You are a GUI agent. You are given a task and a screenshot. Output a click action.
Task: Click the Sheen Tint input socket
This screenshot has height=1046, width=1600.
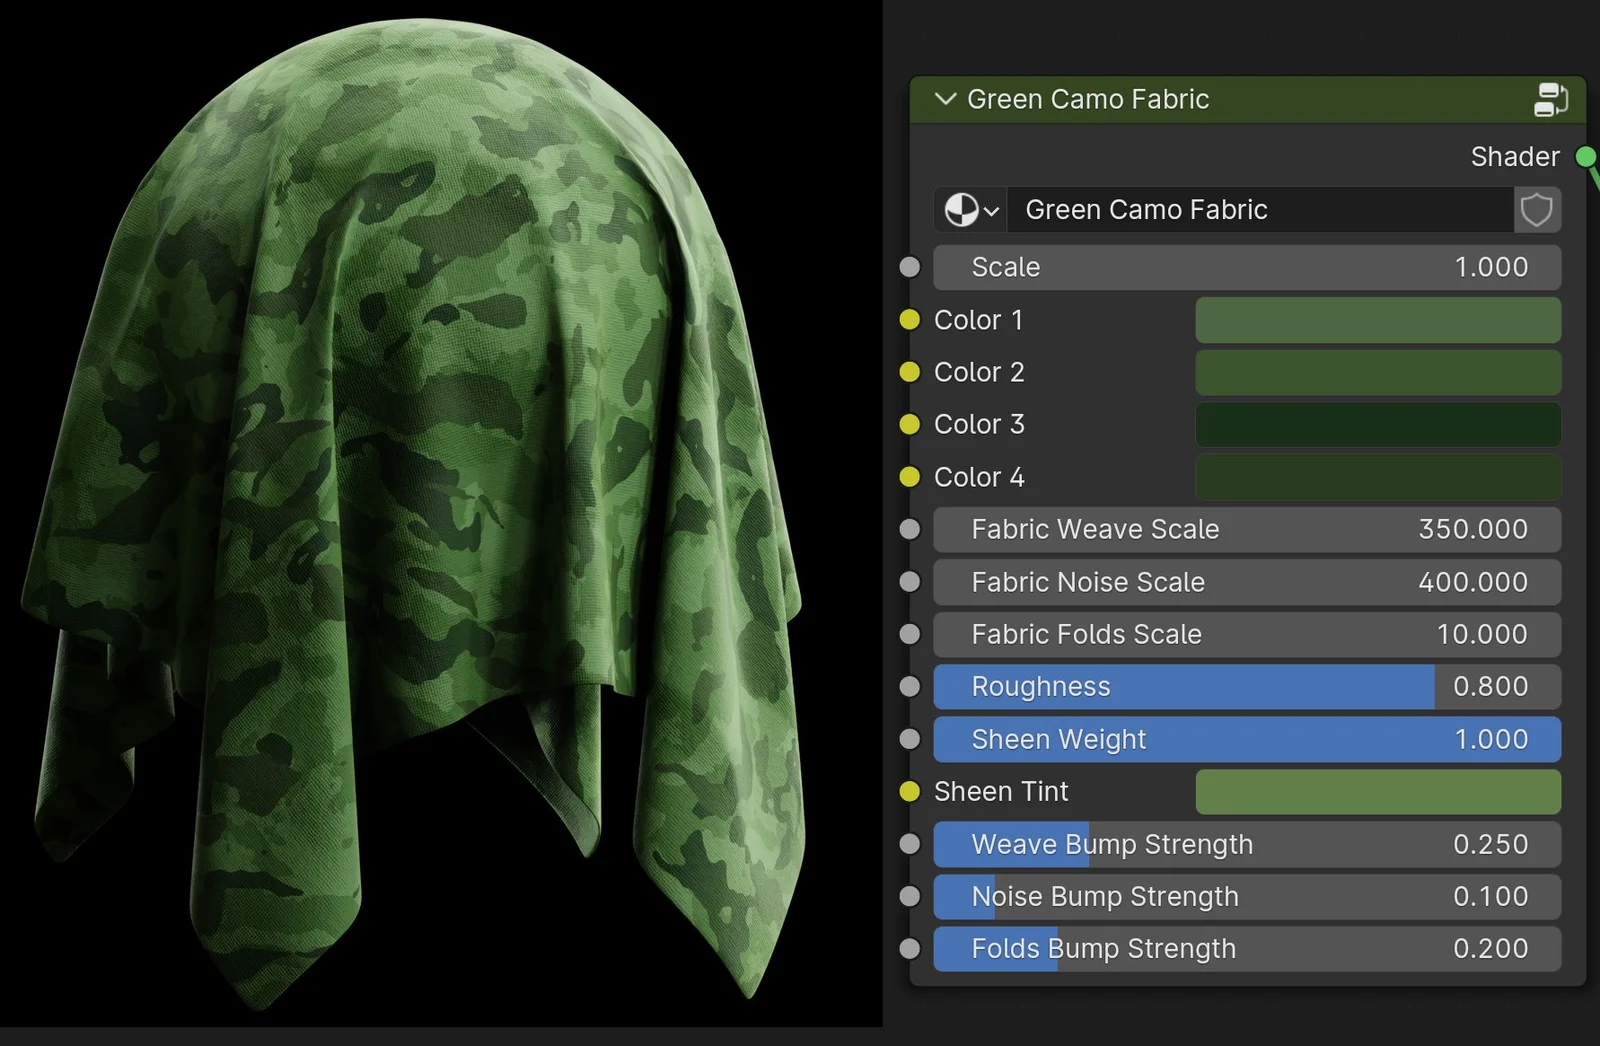pos(910,791)
